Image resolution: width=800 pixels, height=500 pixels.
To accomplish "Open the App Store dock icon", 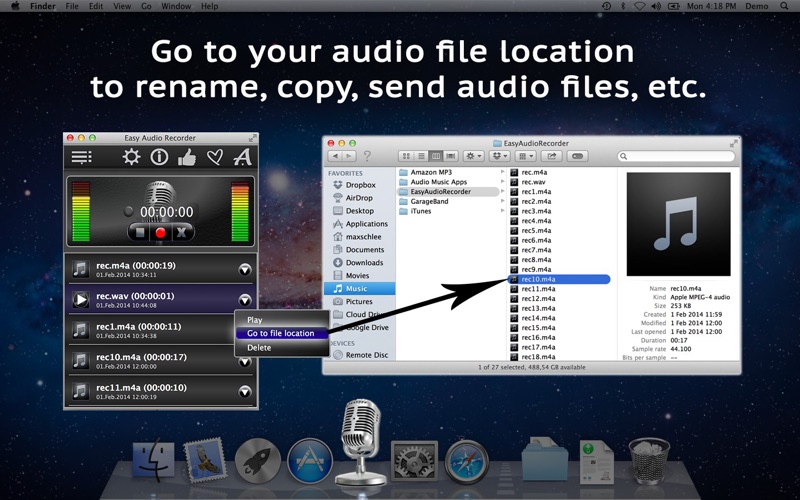I will 310,461.
